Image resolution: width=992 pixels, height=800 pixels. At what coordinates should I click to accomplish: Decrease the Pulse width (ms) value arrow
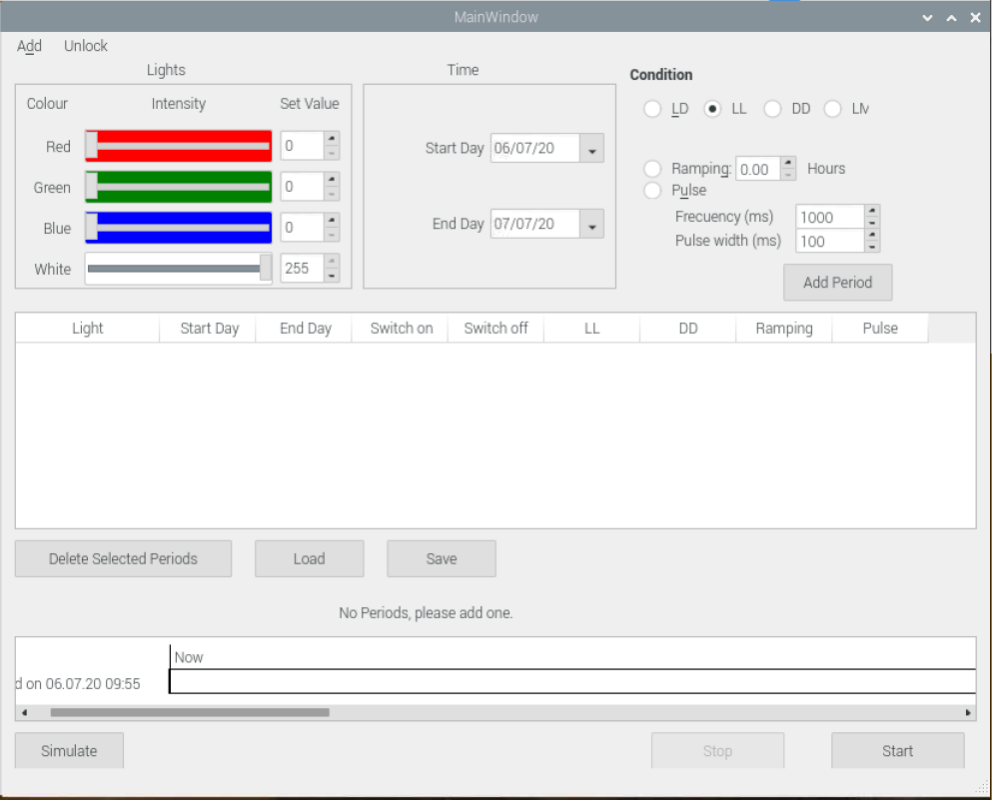click(871, 246)
